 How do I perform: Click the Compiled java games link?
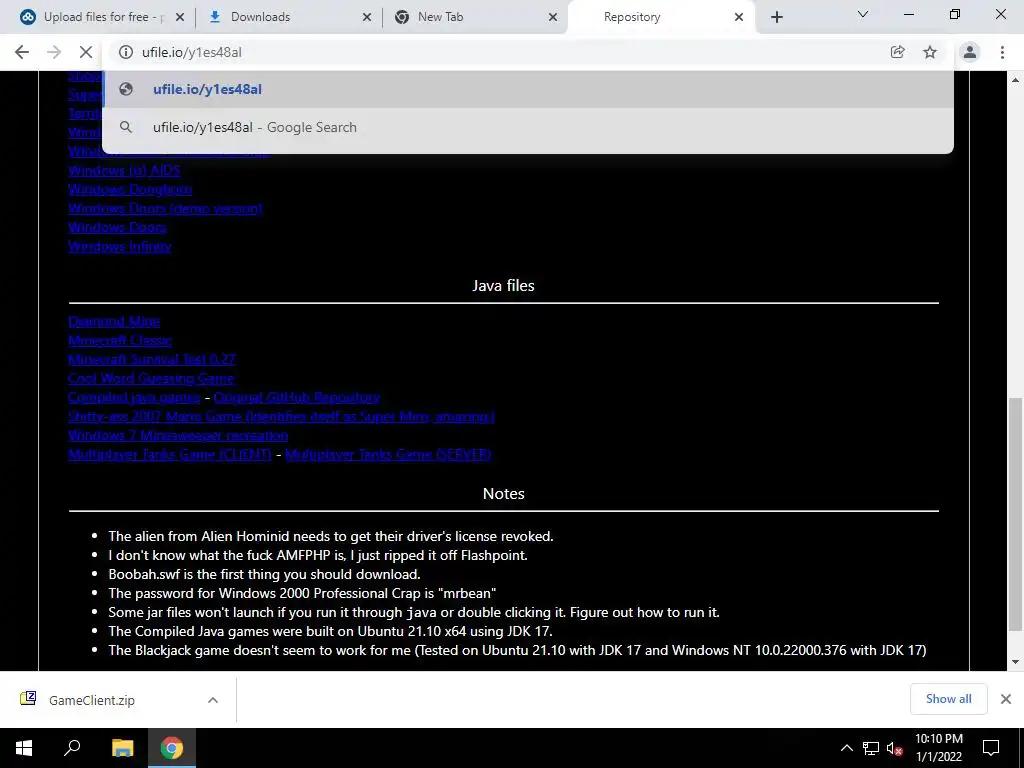coord(134,397)
